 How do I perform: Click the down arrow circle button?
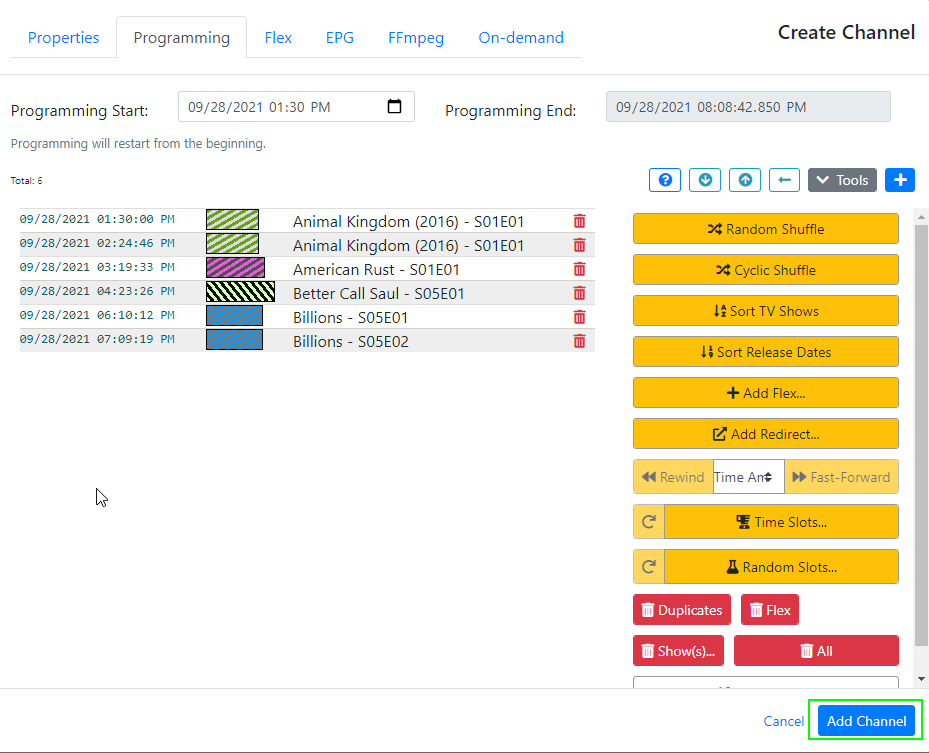click(705, 180)
